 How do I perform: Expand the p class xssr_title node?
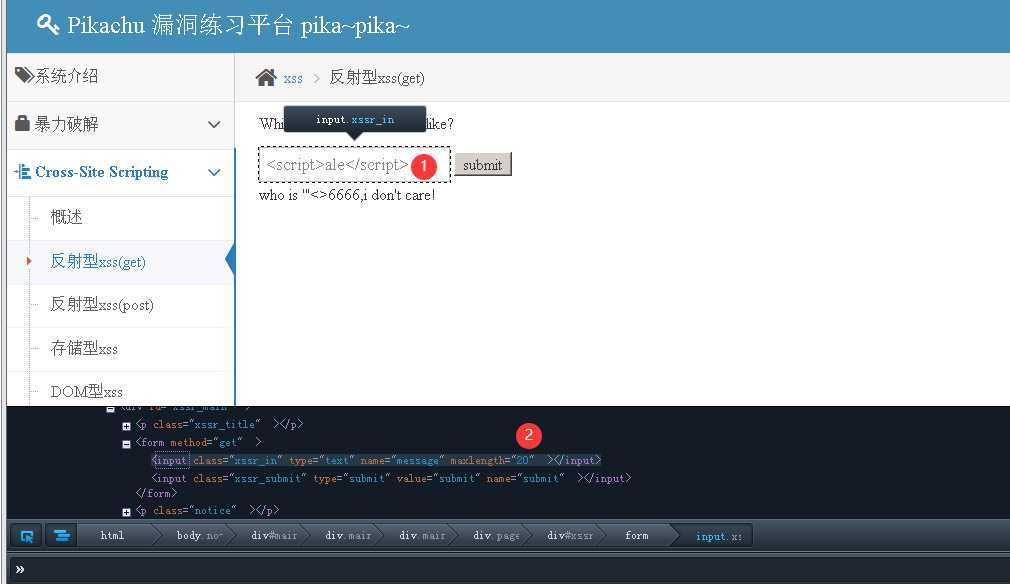(x=126, y=426)
